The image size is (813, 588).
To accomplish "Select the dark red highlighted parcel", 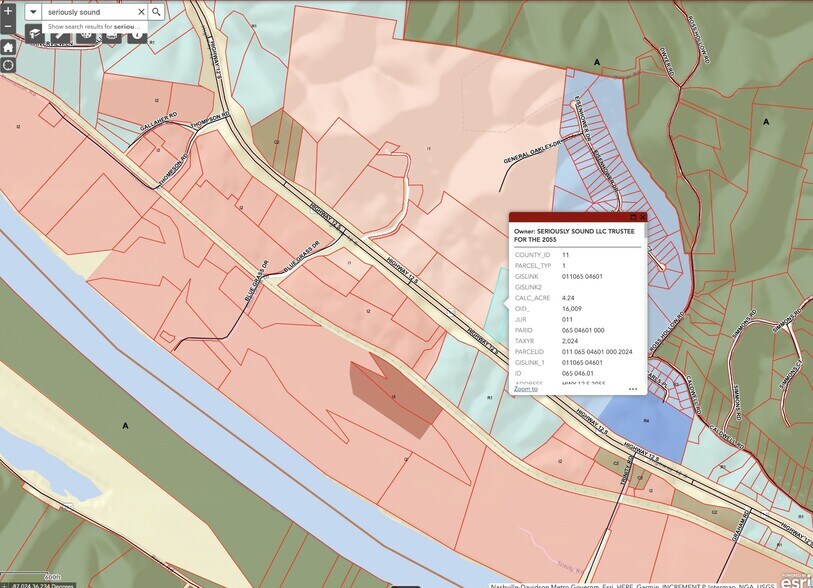I will (395, 397).
